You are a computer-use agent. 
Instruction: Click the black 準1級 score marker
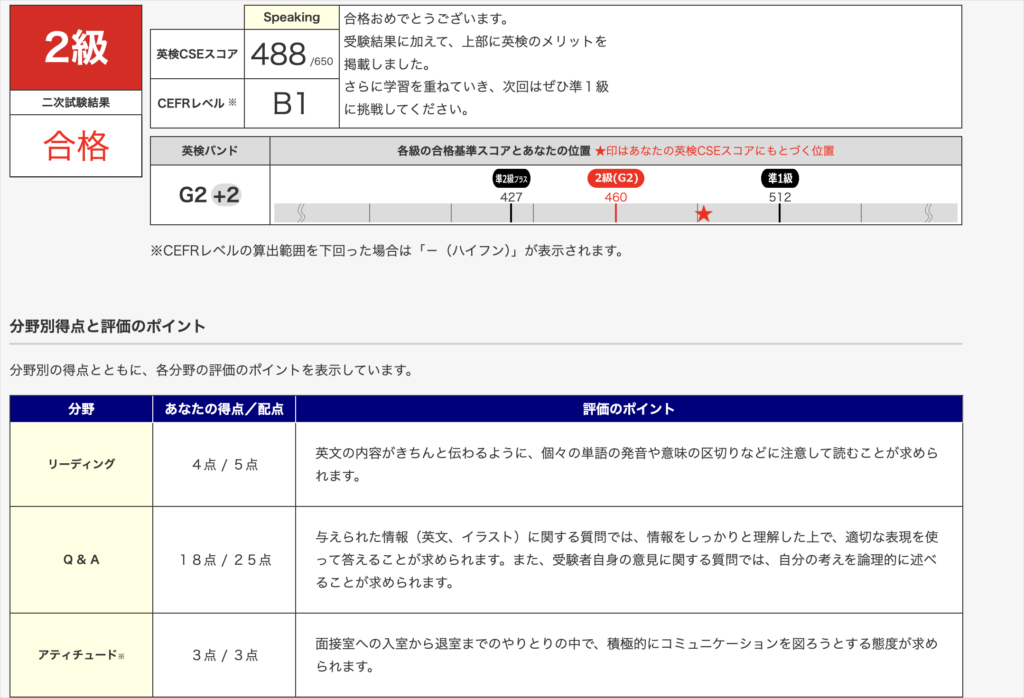(x=779, y=180)
